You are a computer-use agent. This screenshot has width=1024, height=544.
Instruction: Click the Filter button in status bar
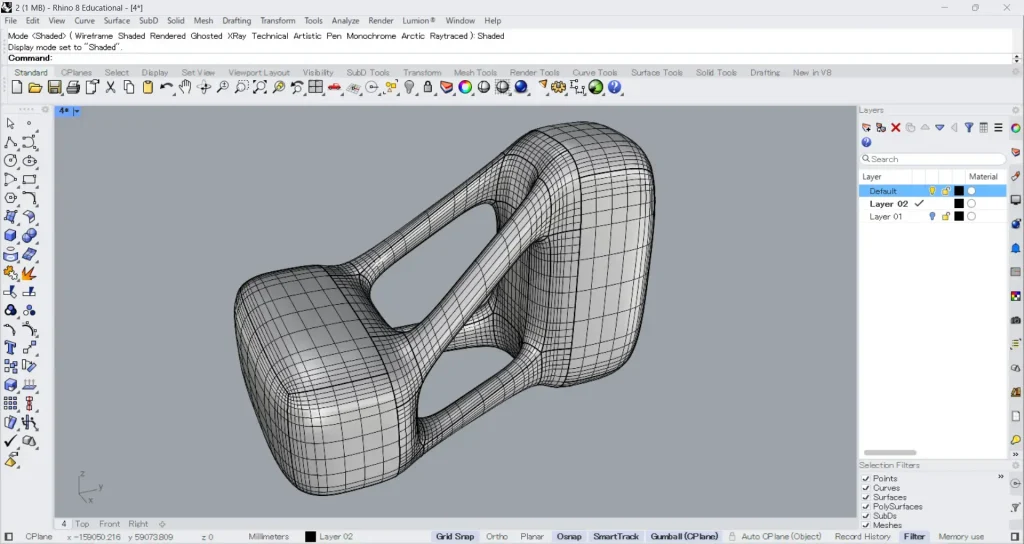coord(914,537)
